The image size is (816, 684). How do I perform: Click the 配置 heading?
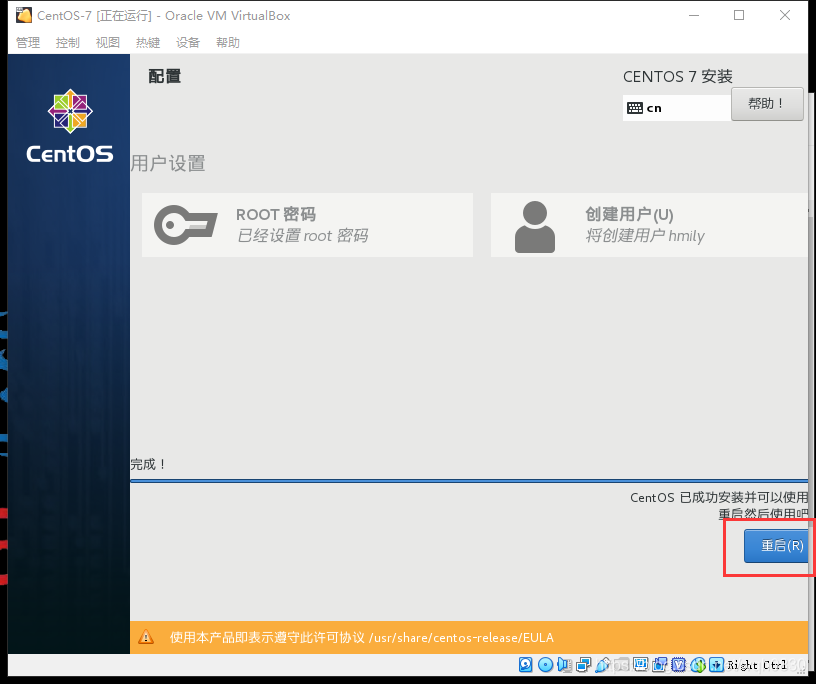click(164, 76)
